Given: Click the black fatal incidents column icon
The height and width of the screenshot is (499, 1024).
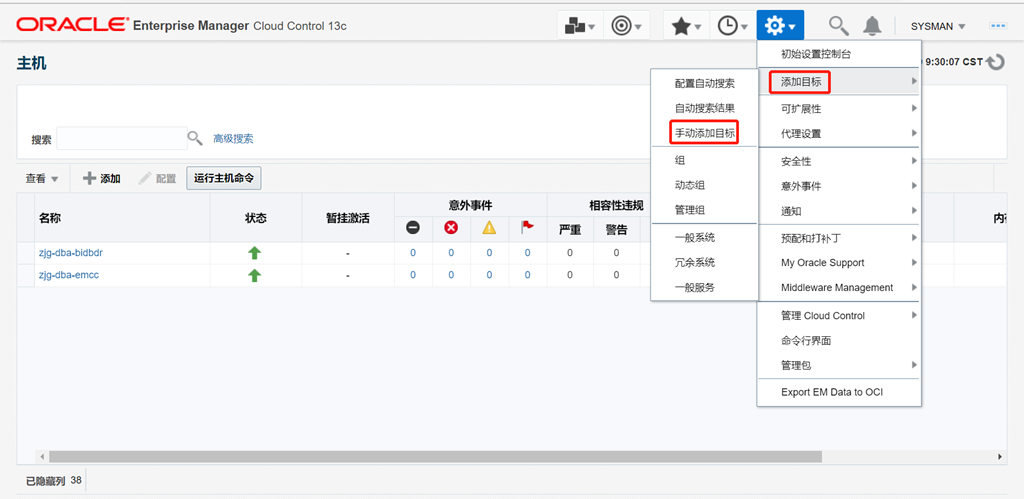Looking at the screenshot, I should pyautogui.click(x=413, y=227).
